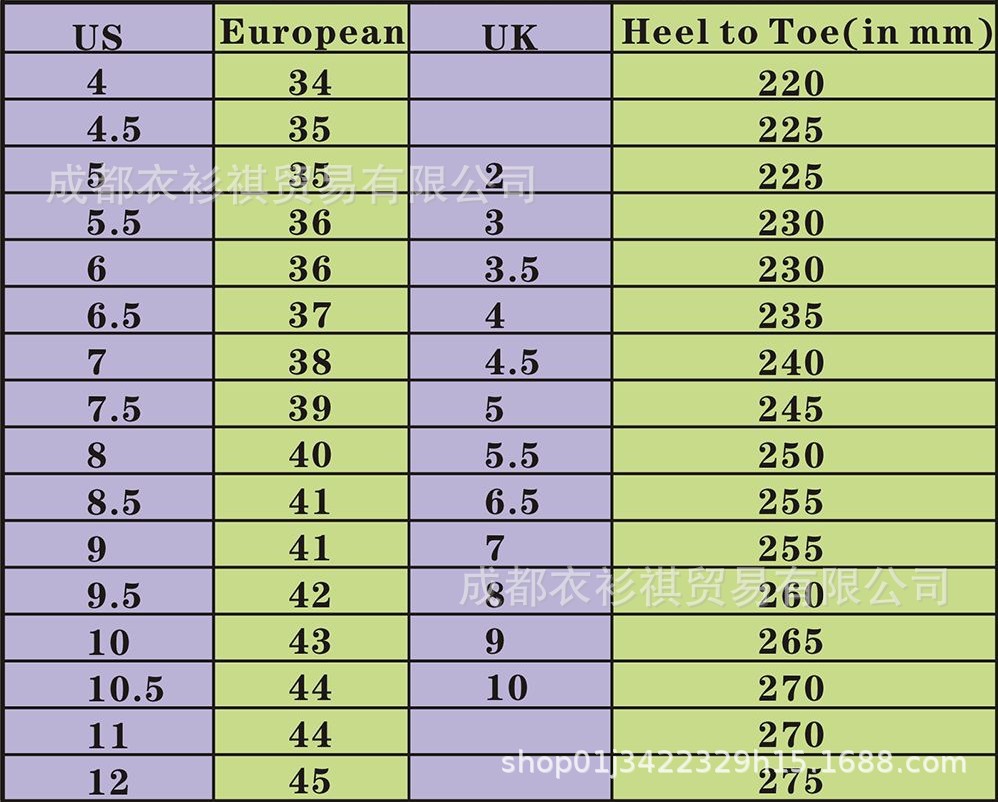
Task: Select US size 10.5 cell
Action: (x=125, y=689)
